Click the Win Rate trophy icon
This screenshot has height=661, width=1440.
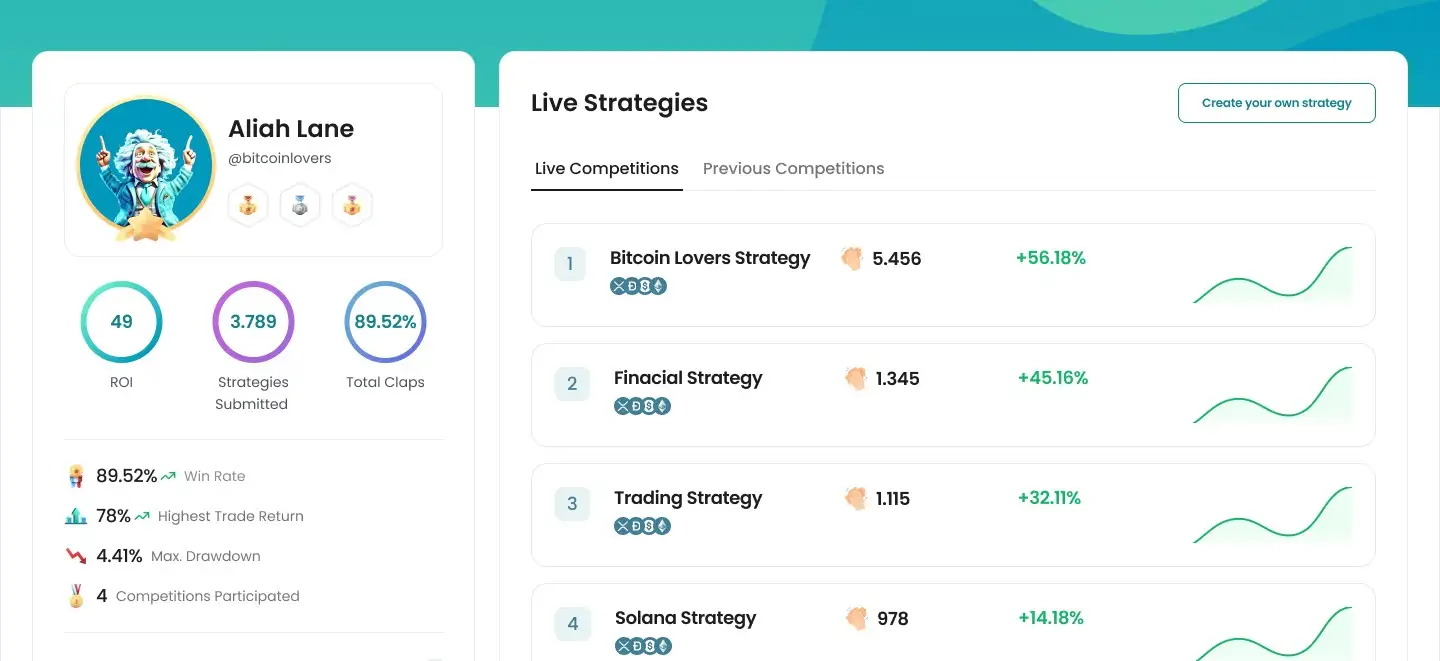pyautogui.click(x=76, y=476)
